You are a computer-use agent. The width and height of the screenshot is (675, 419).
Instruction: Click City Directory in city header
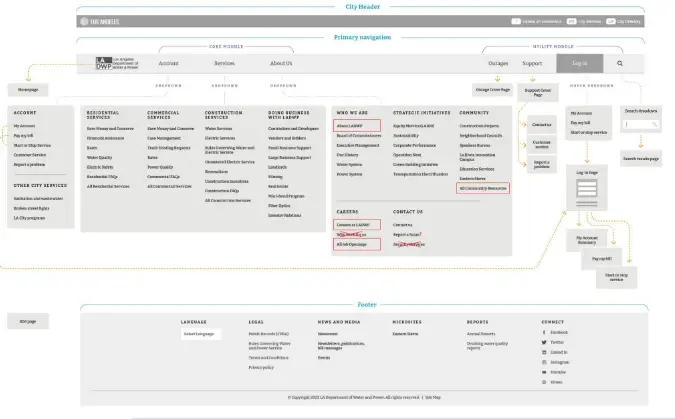tap(623, 21)
